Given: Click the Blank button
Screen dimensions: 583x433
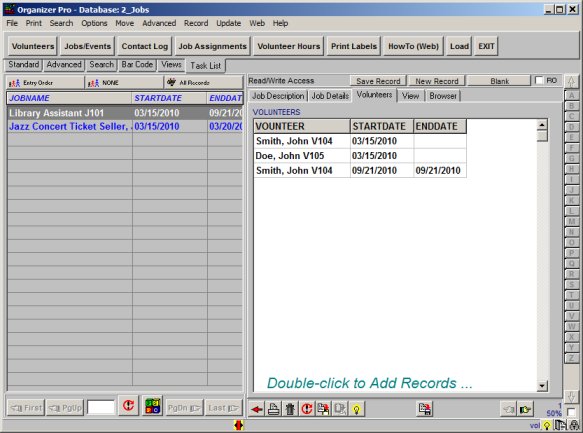Looking at the screenshot, I should pyautogui.click(x=499, y=81).
